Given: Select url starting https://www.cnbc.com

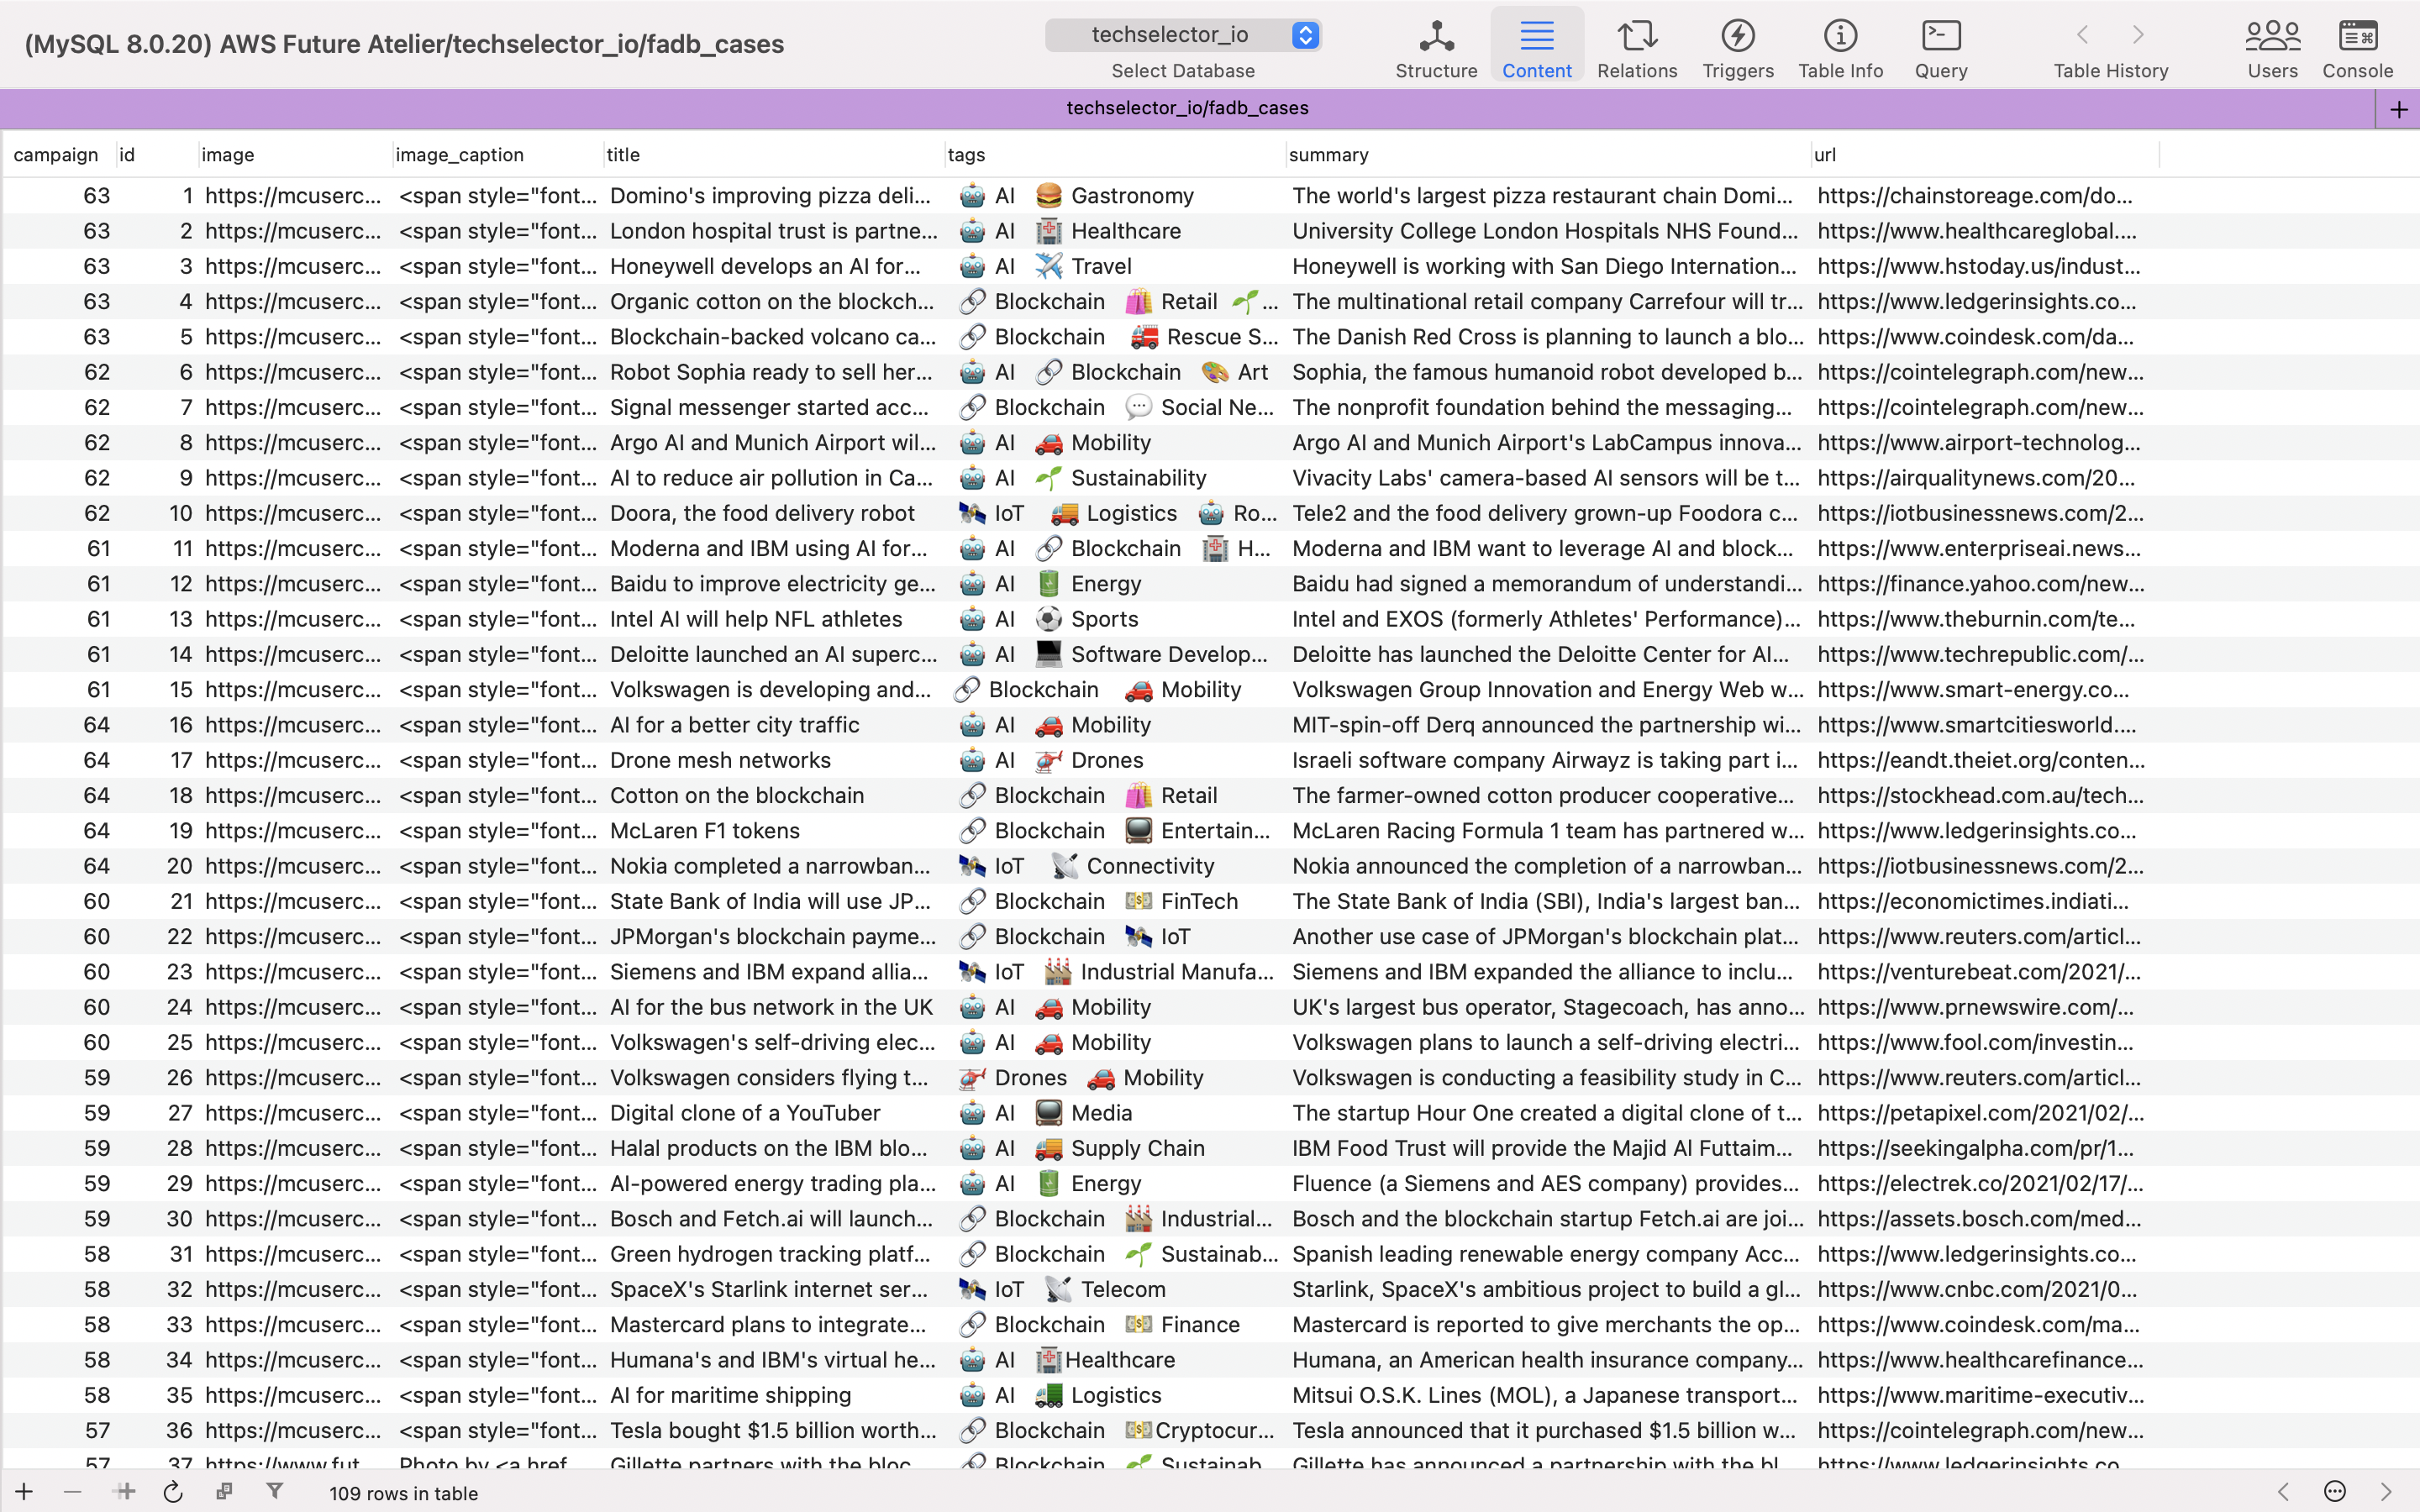Looking at the screenshot, I should click(x=1985, y=1290).
